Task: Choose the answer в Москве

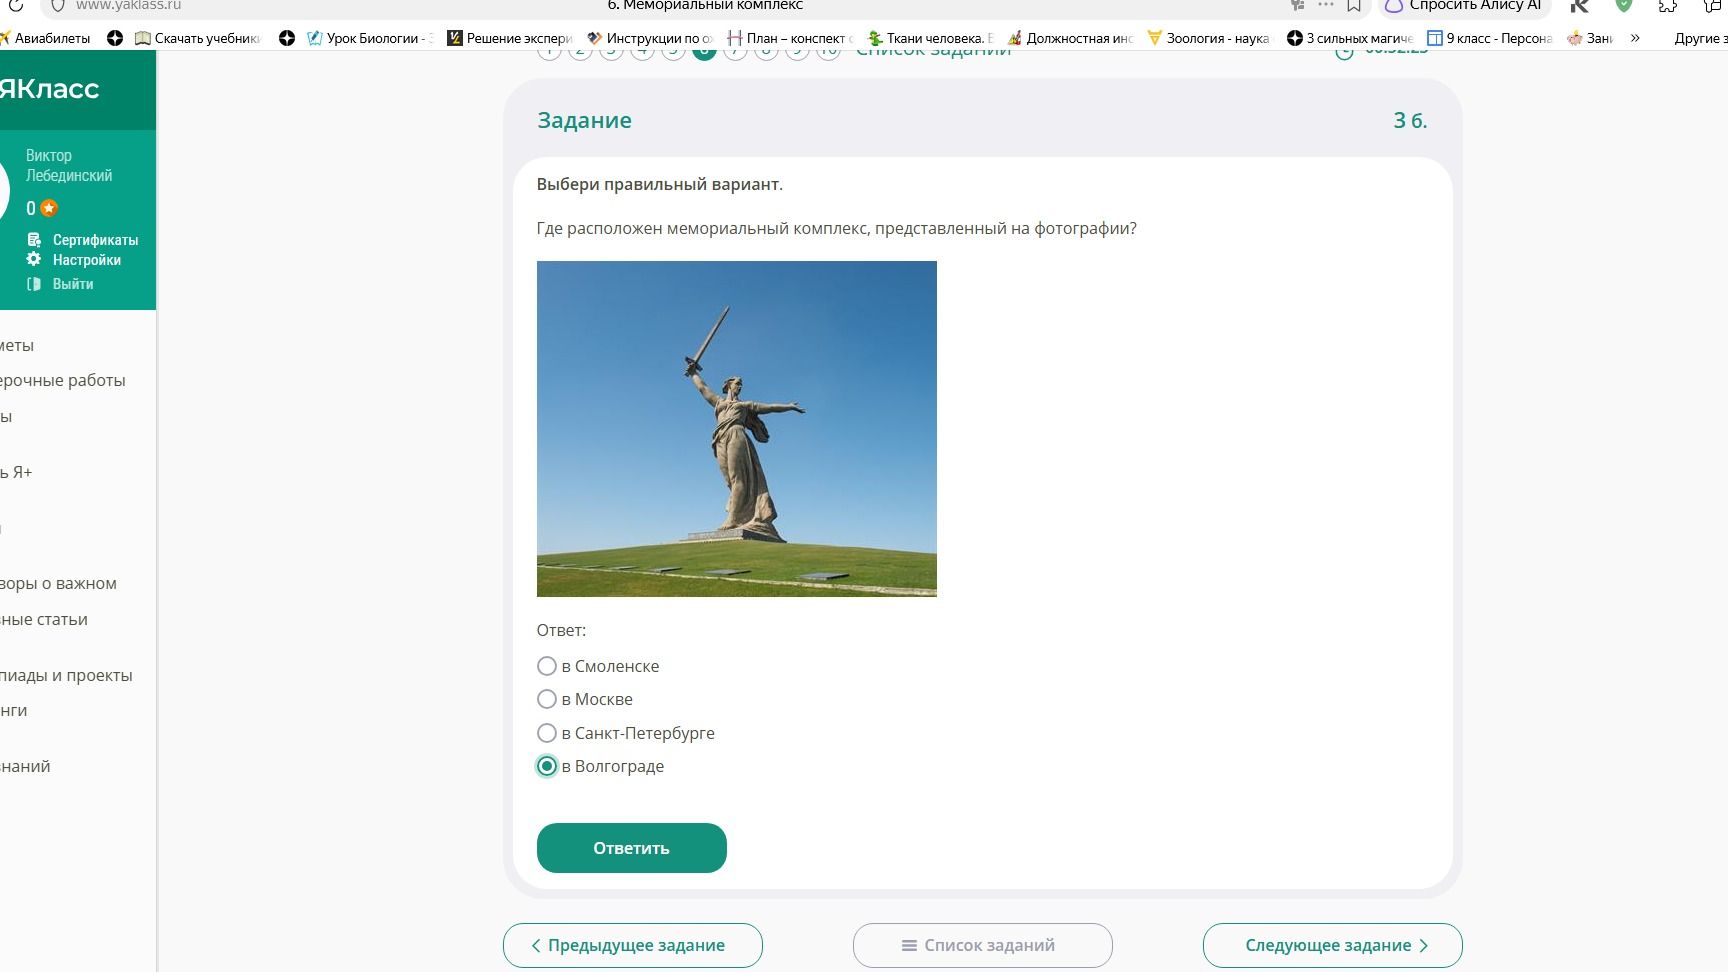Action: point(547,699)
